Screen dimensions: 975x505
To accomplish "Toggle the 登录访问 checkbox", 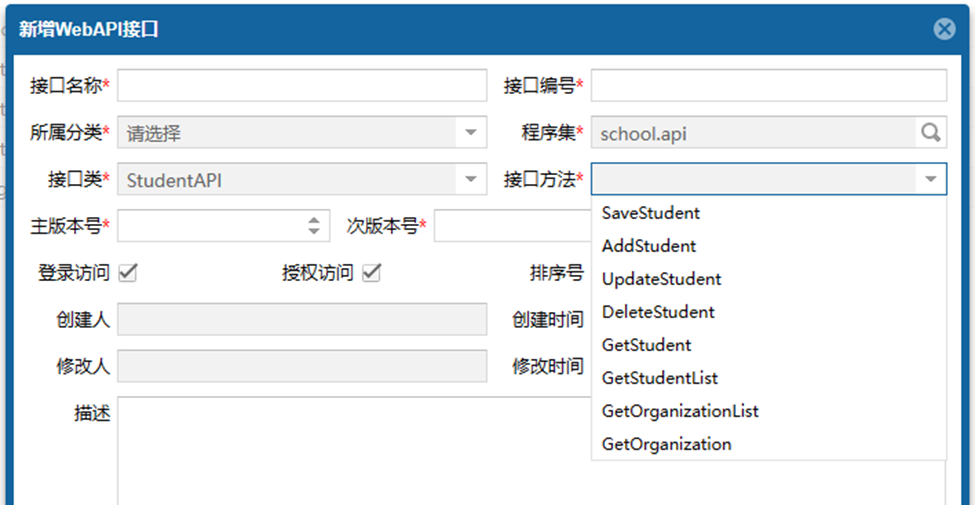I will point(127,272).
